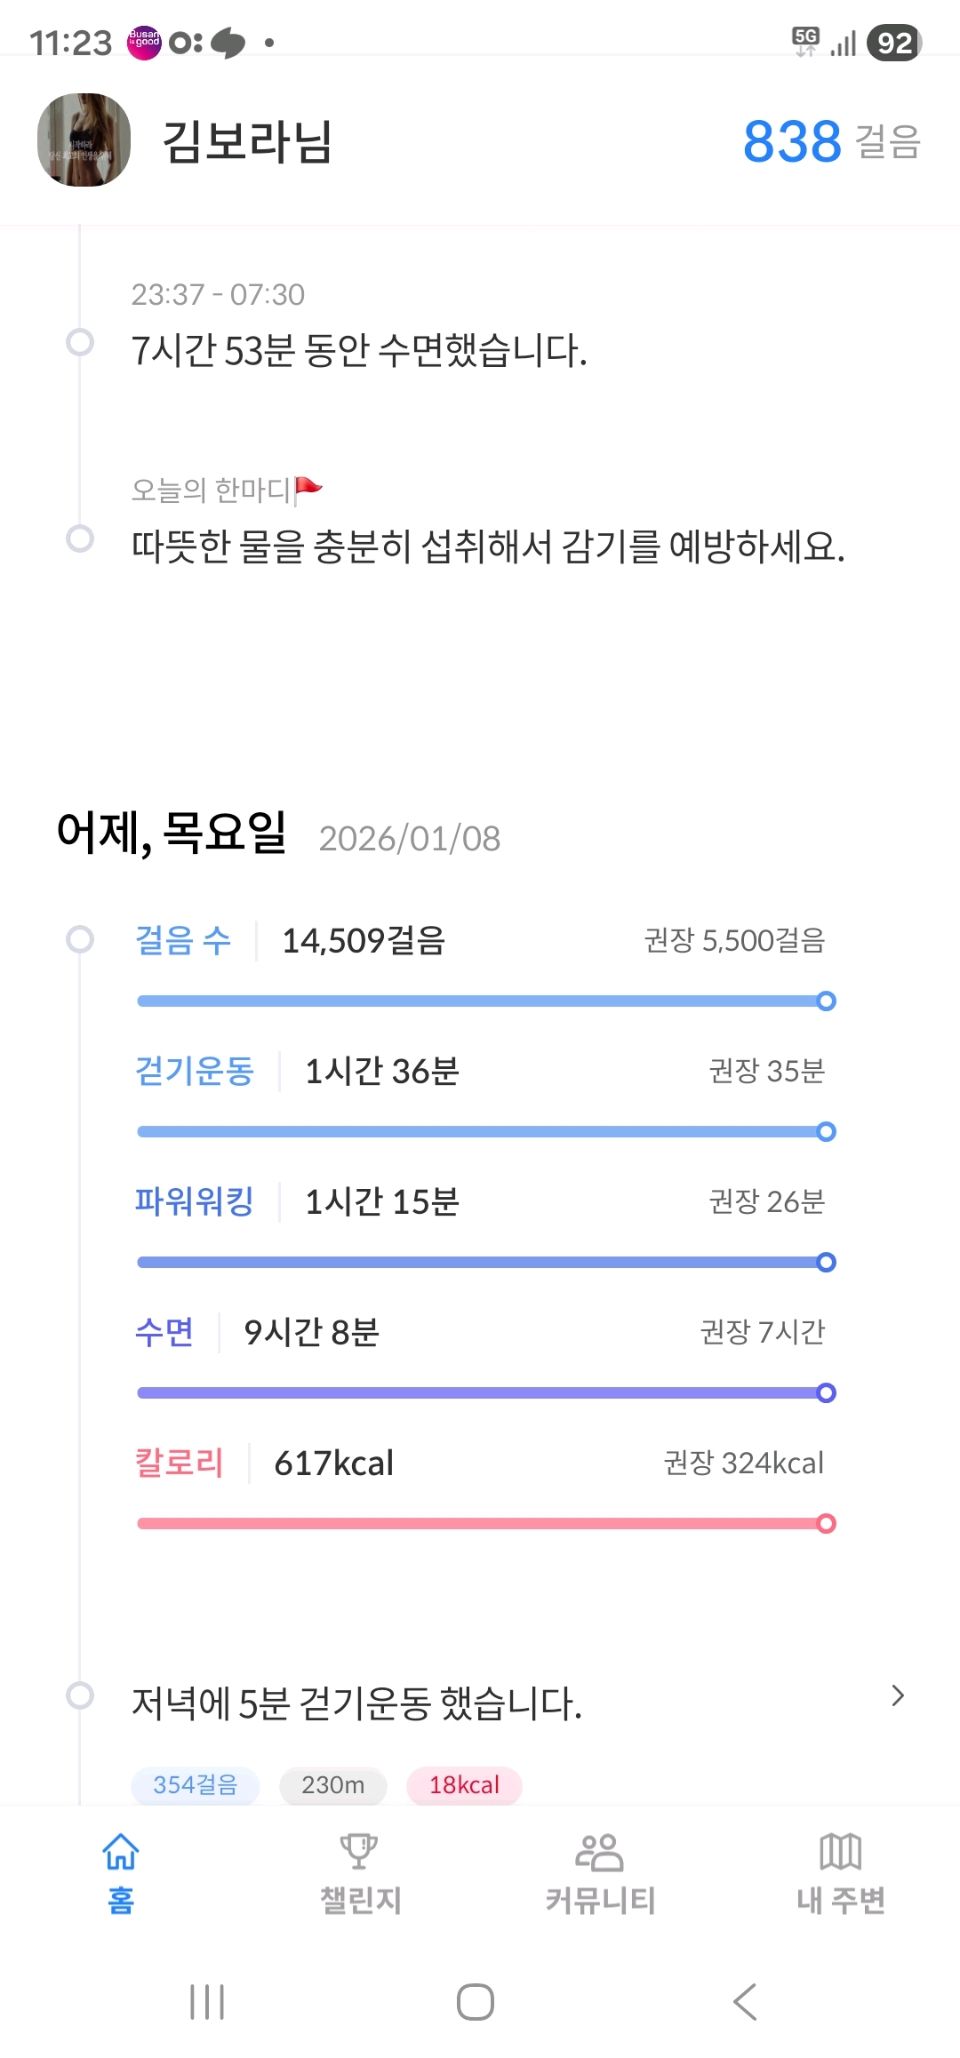Tap the 18kcal pink tag chip
This screenshot has width=960, height=2058.
coord(464,1785)
